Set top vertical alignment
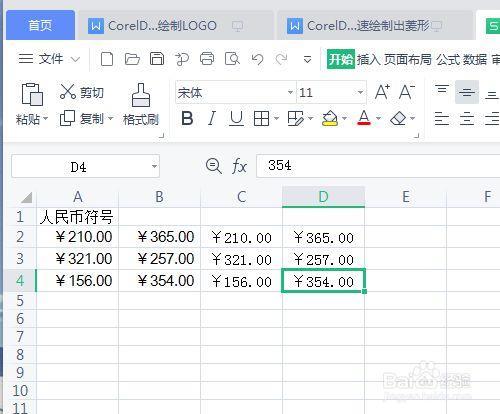This screenshot has height=414, width=500. (442, 91)
